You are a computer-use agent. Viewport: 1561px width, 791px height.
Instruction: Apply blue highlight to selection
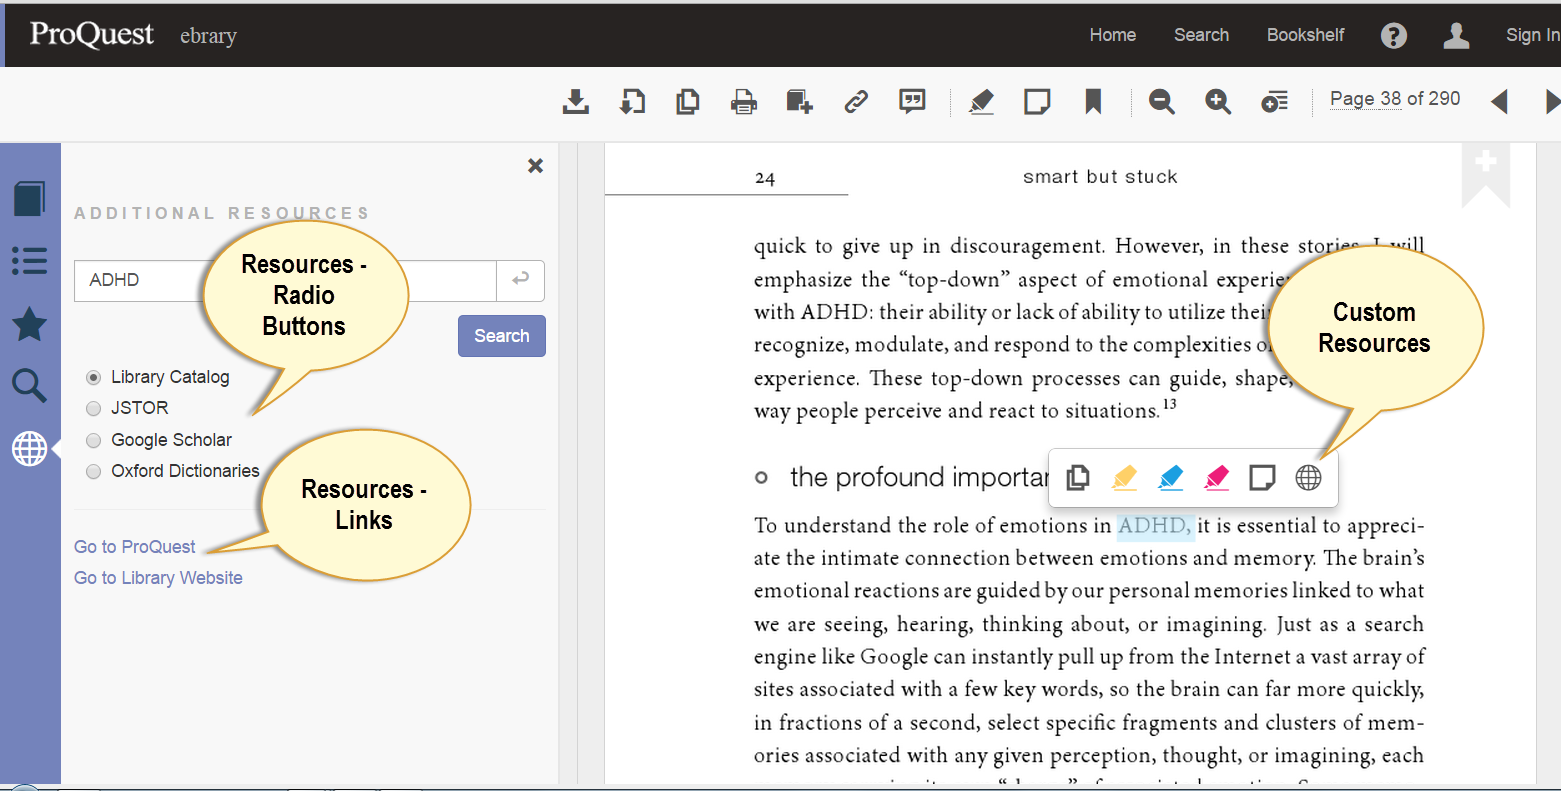tap(1170, 478)
